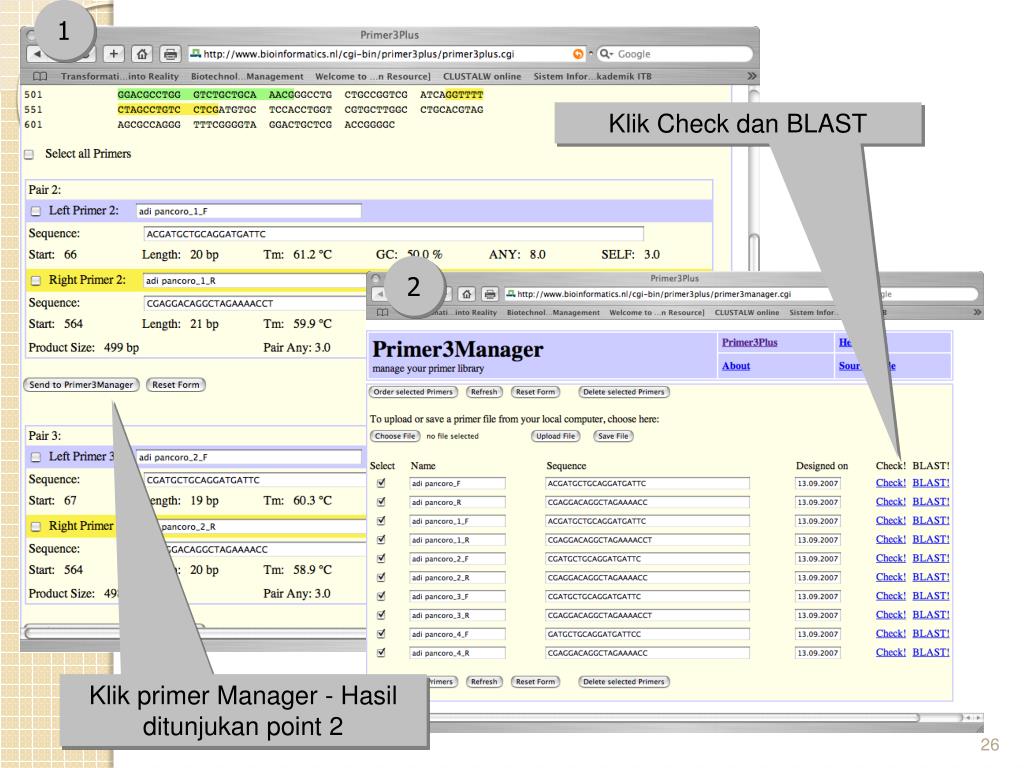This screenshot has width=1024, height=768.
Task: Click the home icon in Primer3Plus window 1
Action: [142, 55]
